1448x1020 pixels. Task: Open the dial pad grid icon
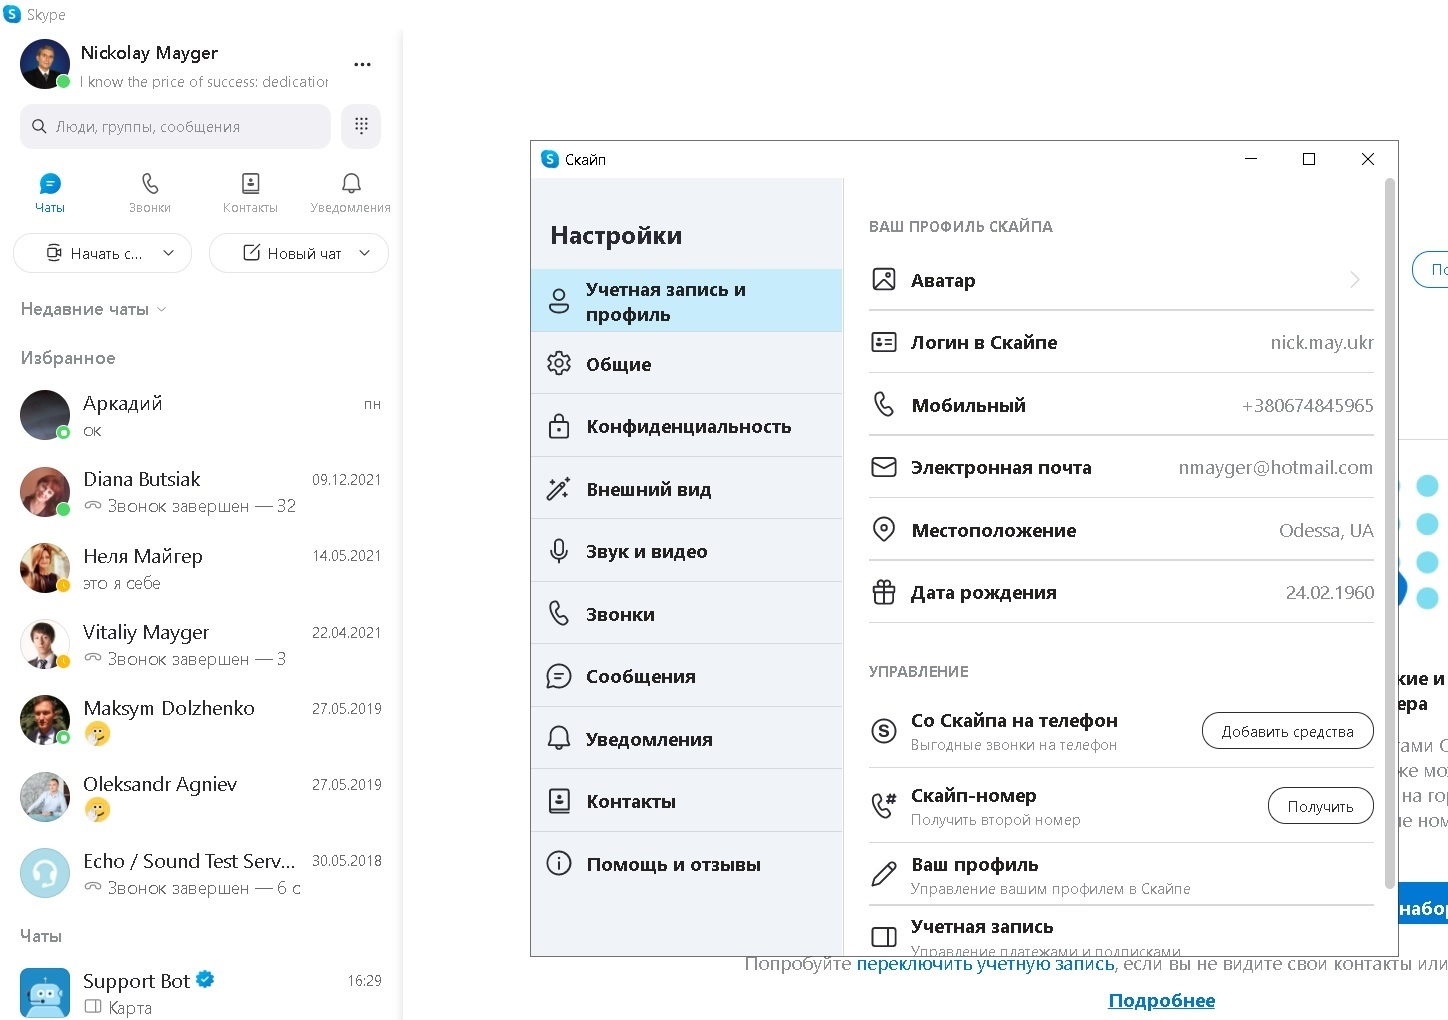[361, 126]
